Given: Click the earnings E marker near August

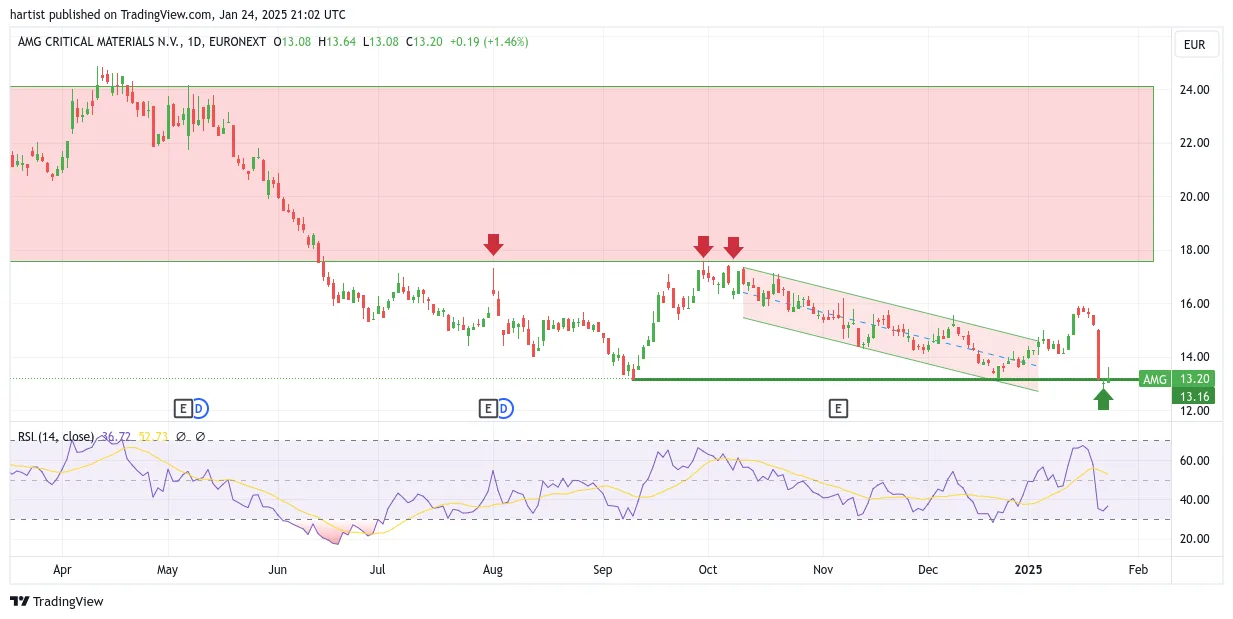Looking at the screenshot, I should point(488,408).
